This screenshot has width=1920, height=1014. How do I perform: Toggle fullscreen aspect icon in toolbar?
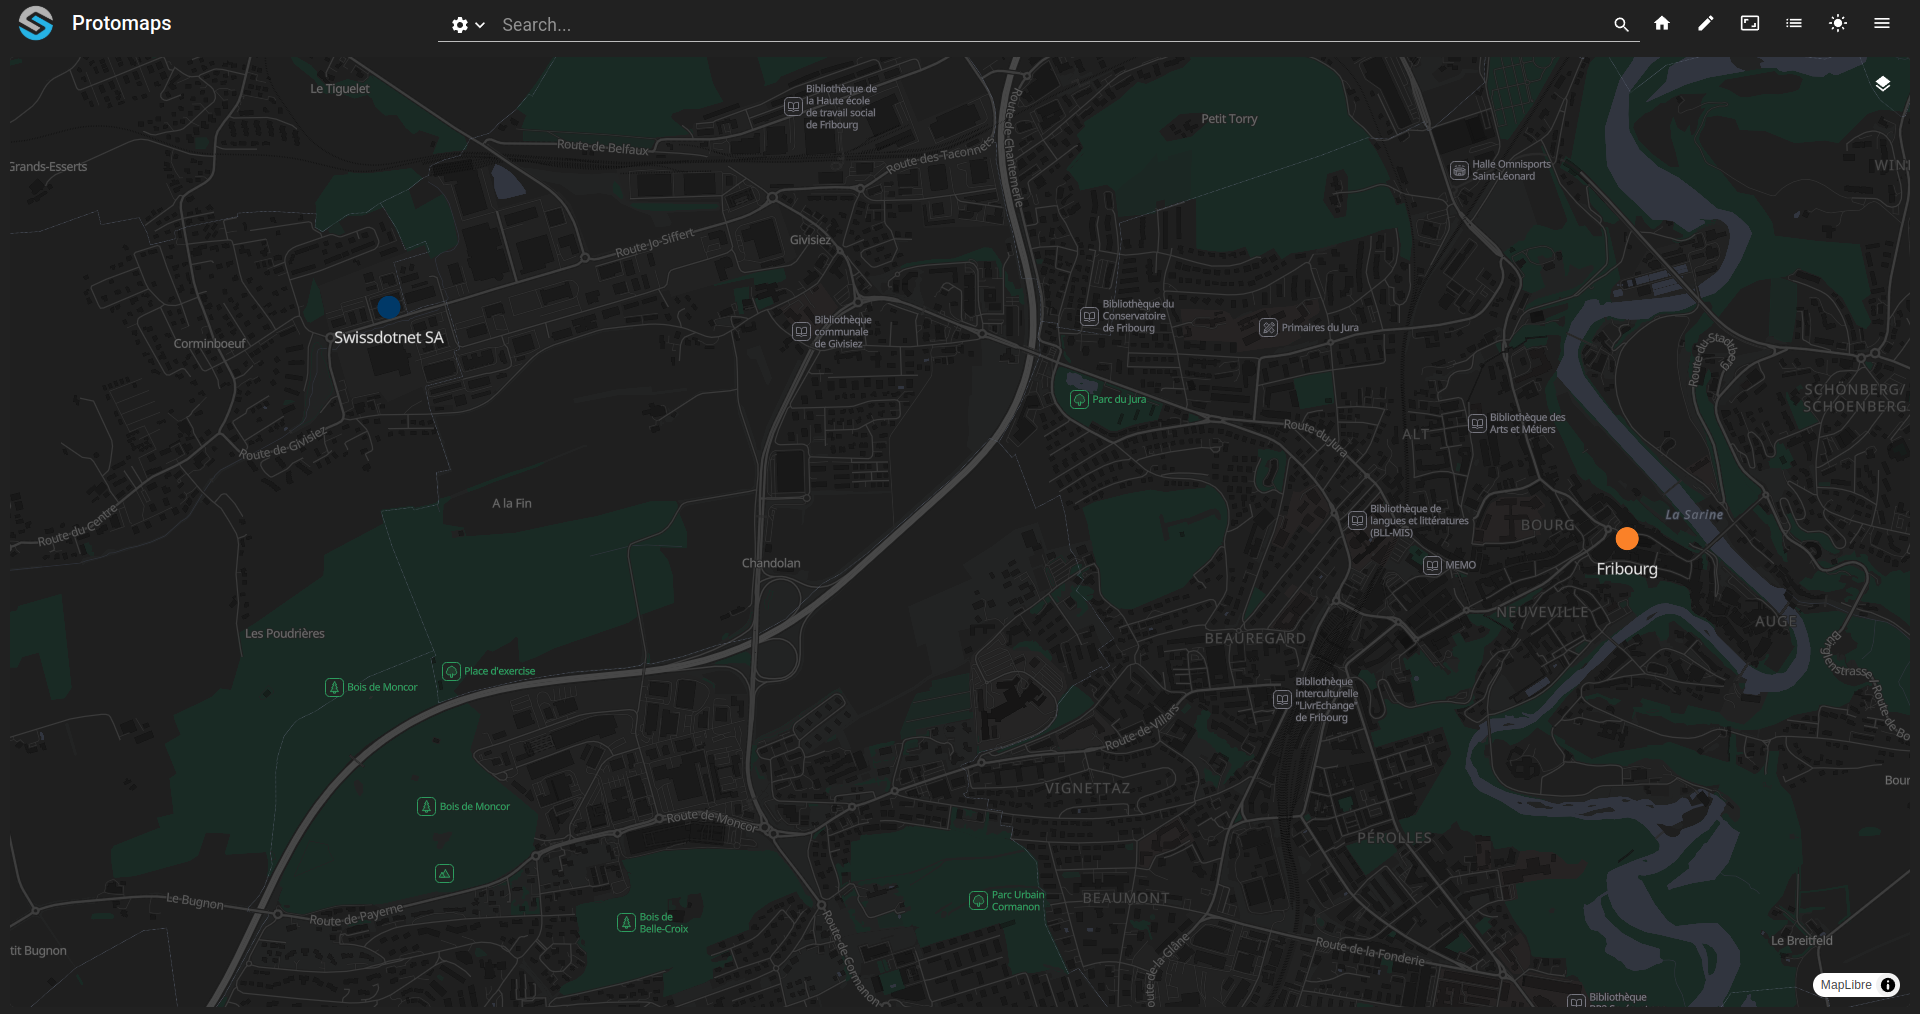coord(1750,23)
